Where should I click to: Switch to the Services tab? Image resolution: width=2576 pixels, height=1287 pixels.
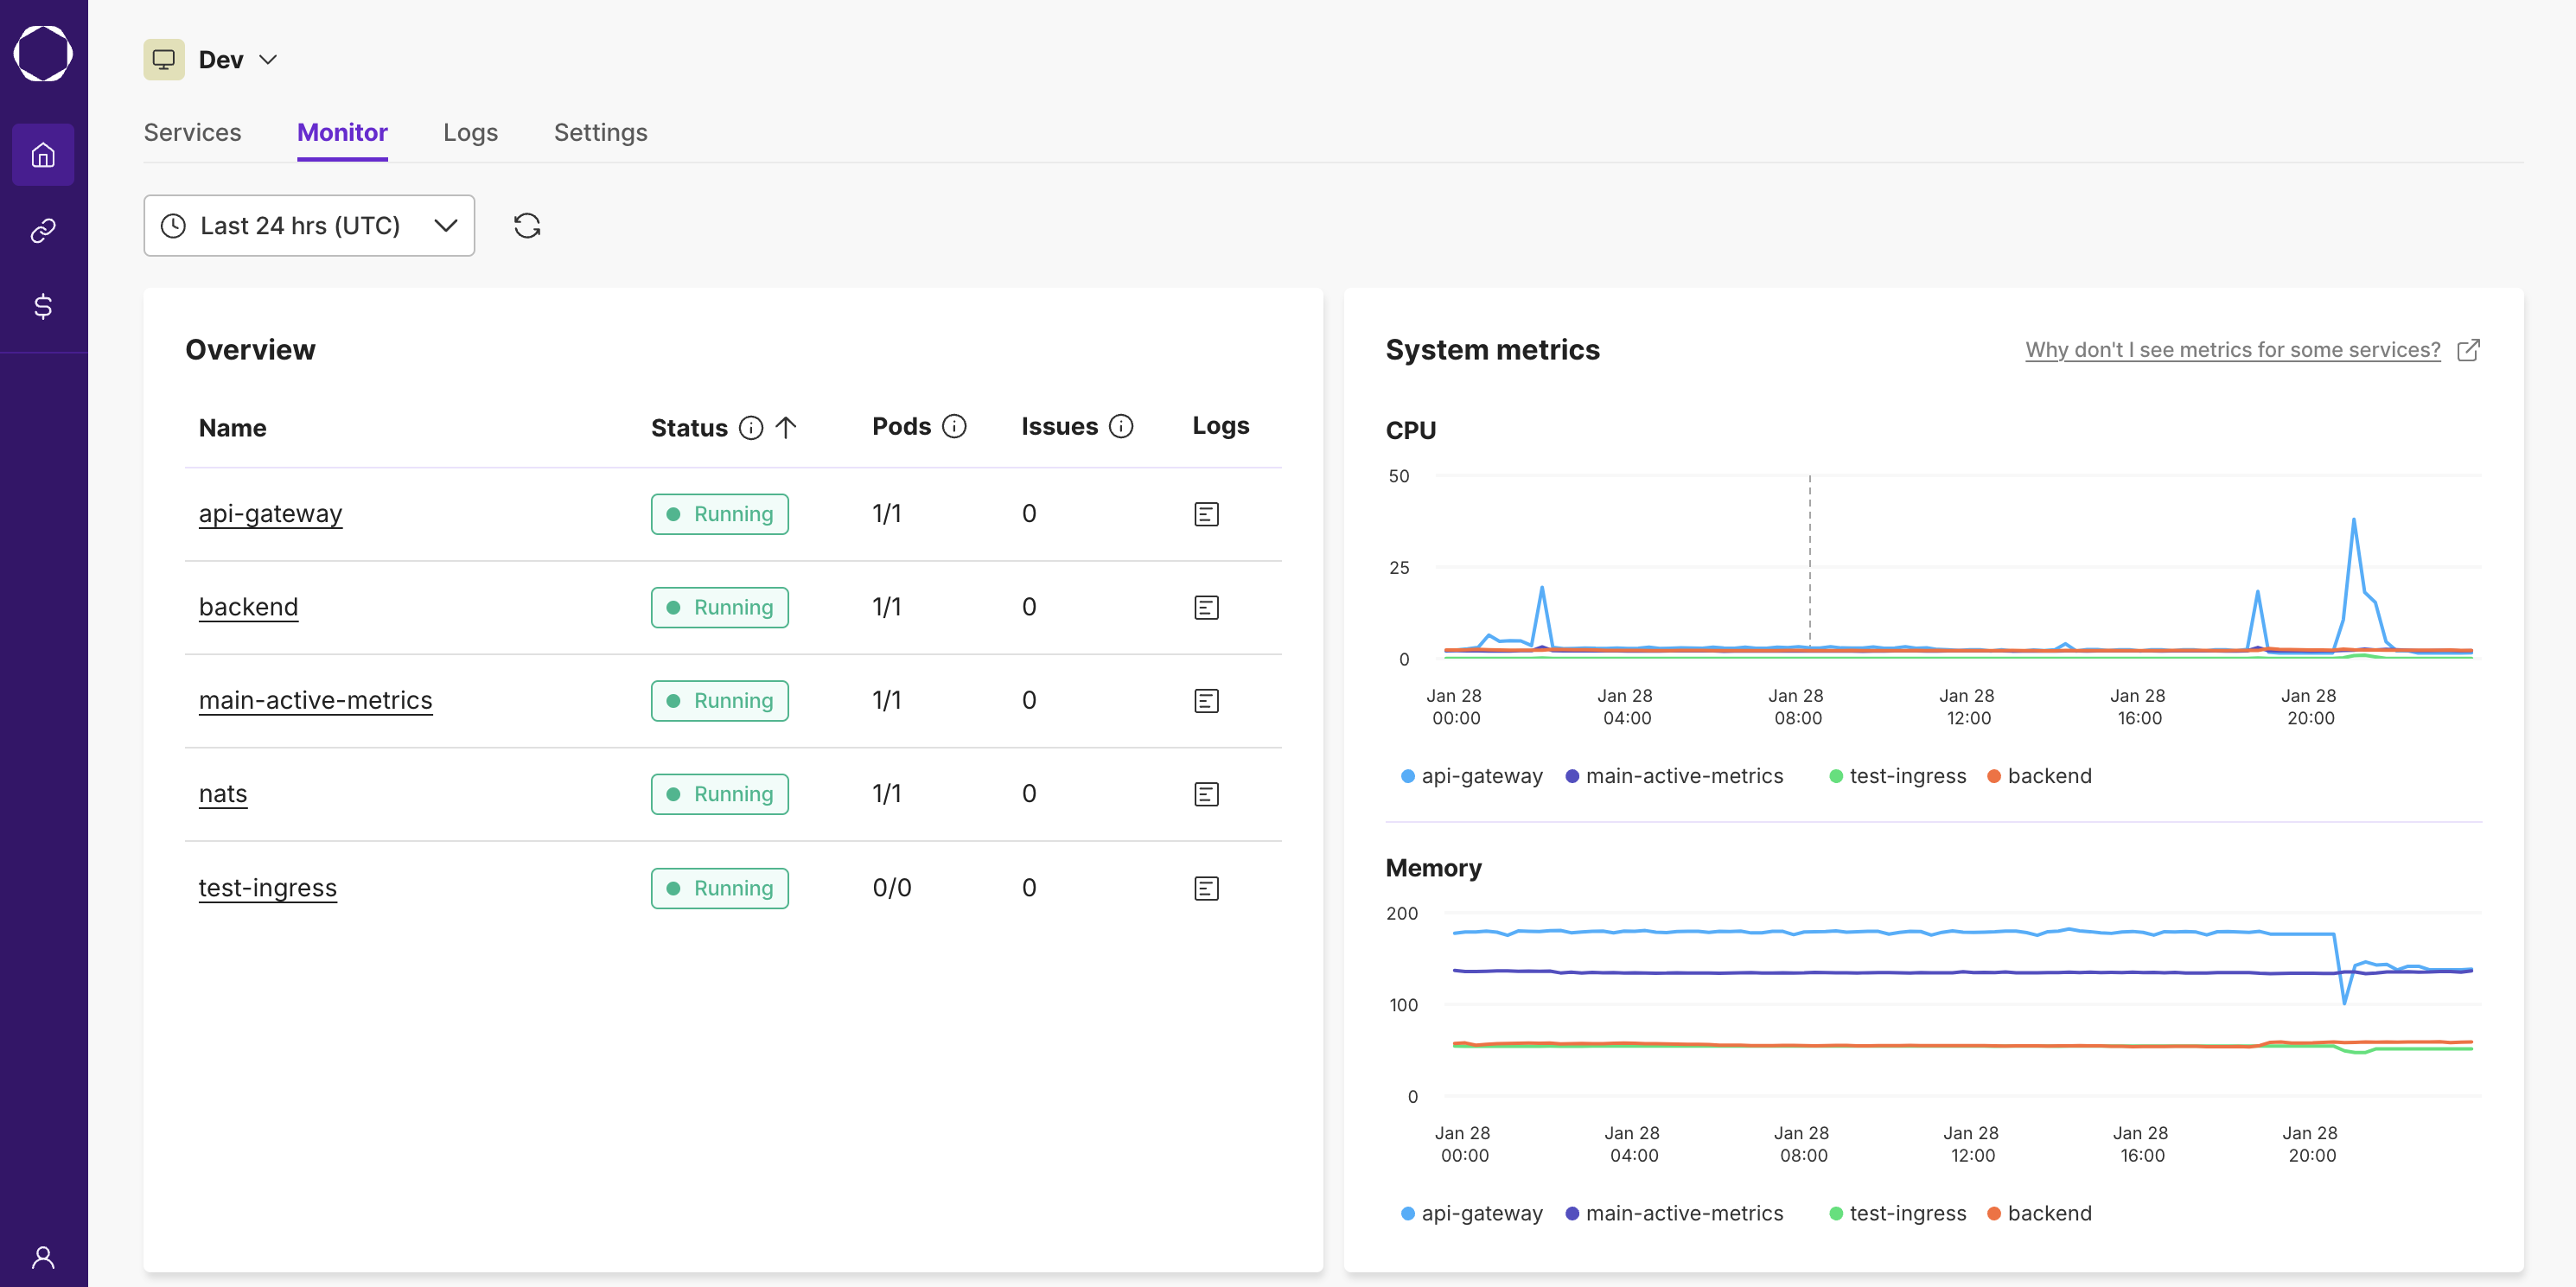tap(192, 132)
